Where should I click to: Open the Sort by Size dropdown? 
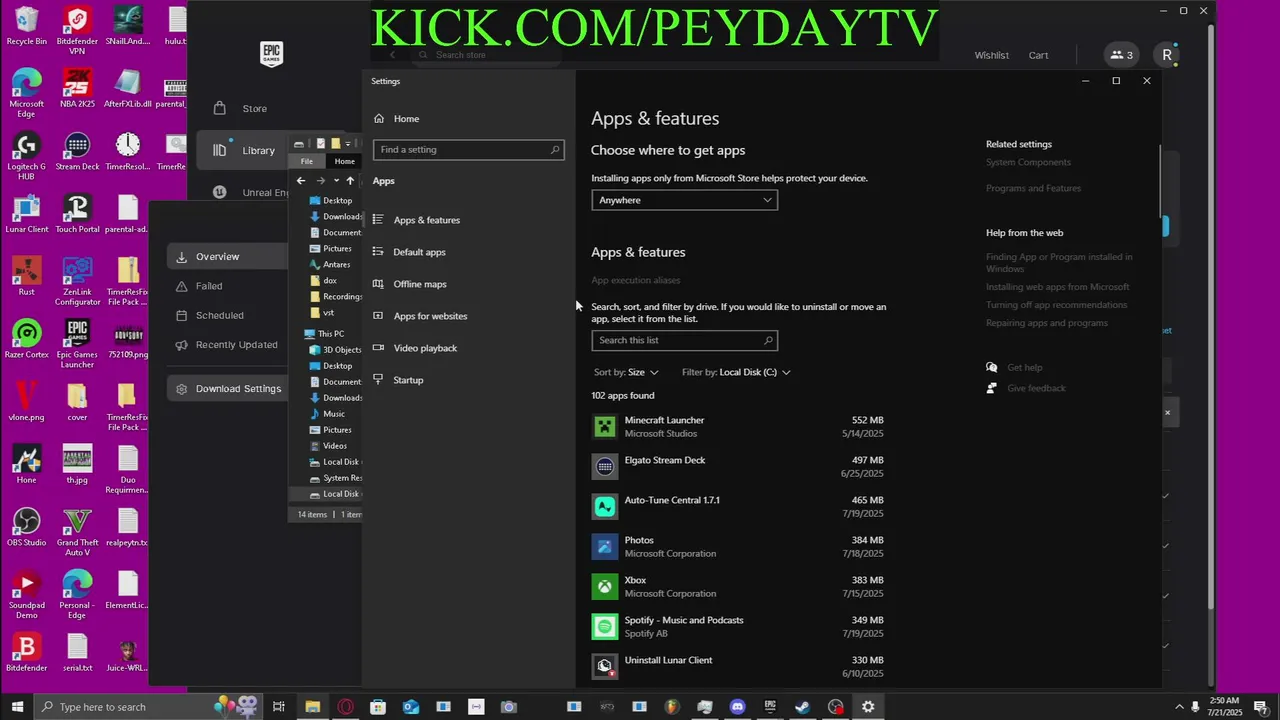626,372
